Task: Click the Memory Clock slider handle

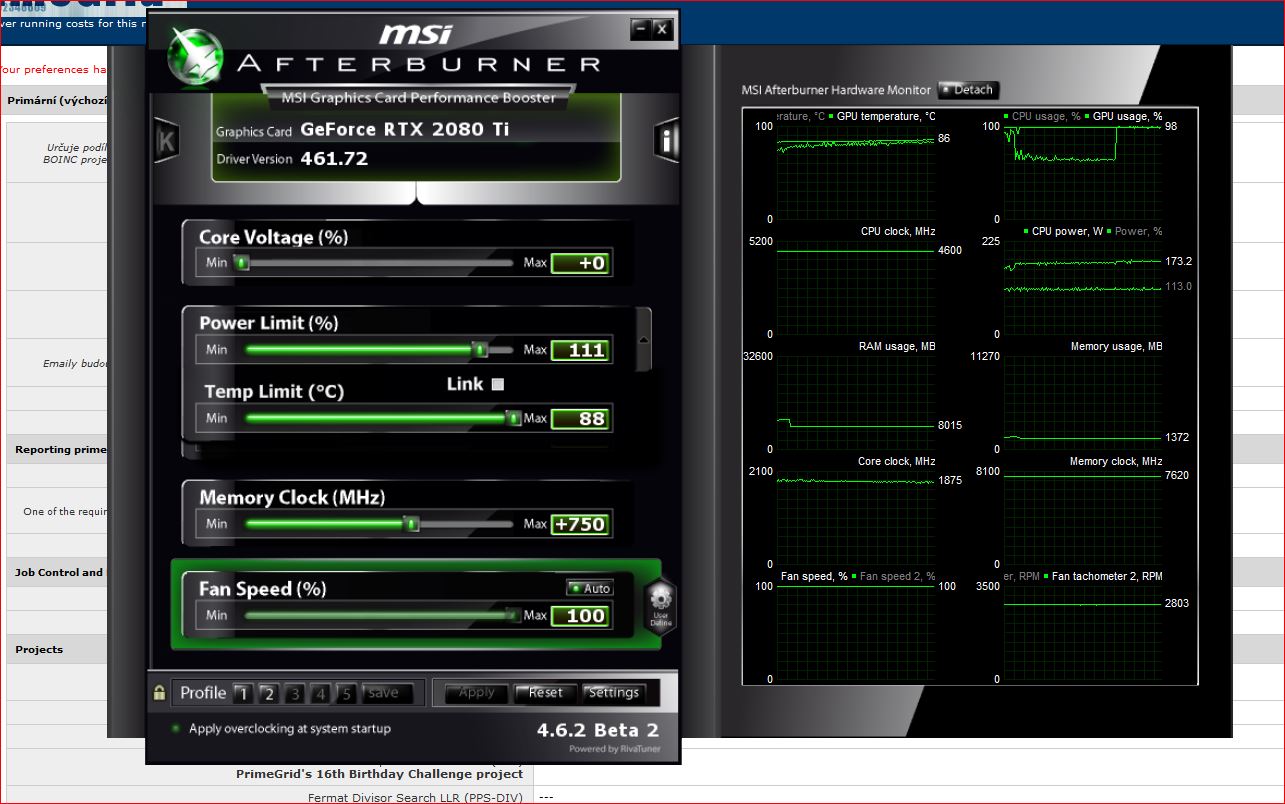Action: [x=410, y=523]
